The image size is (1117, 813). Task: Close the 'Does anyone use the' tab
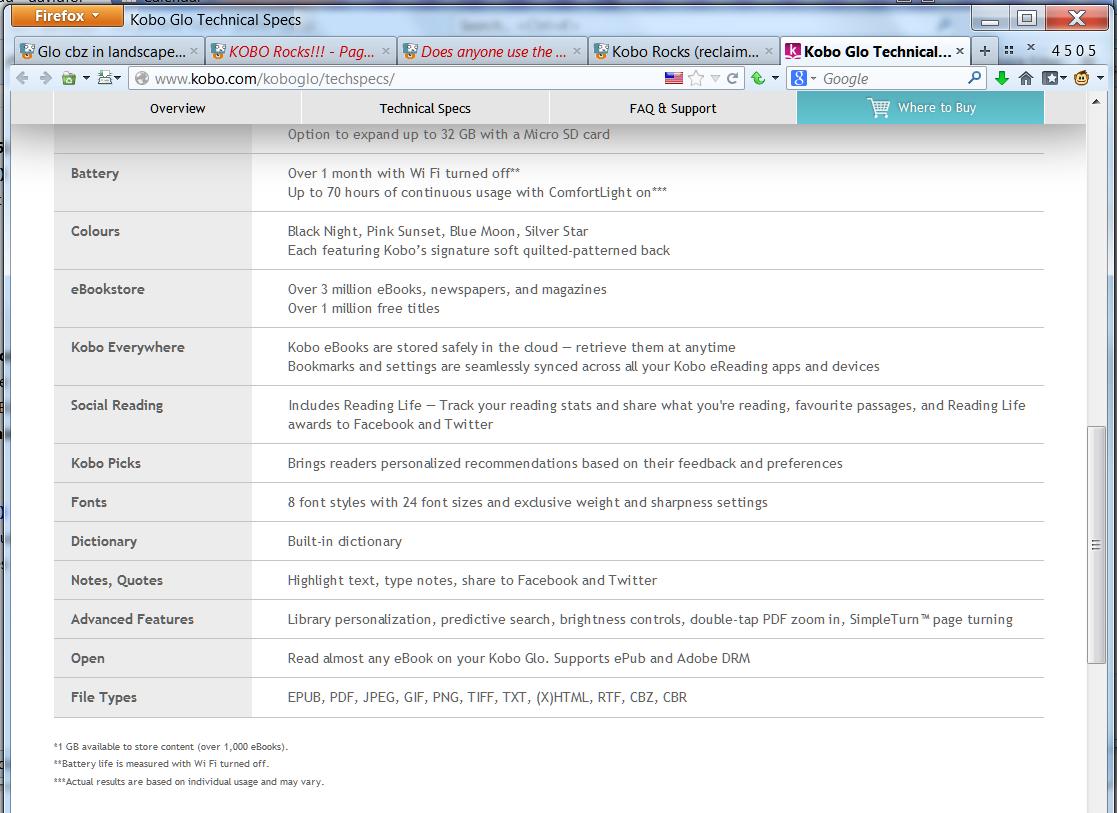[577, 51]
